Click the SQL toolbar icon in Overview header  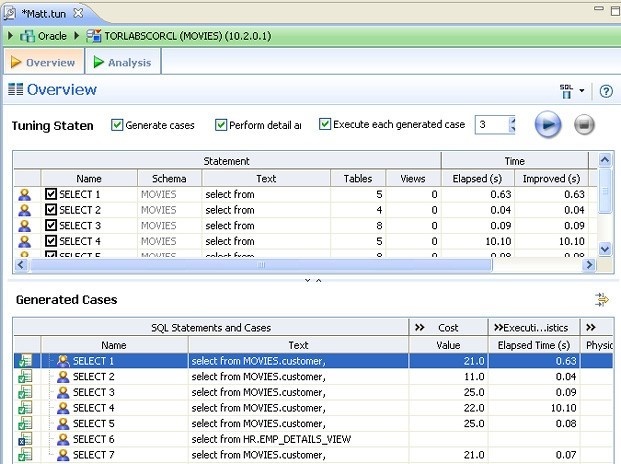[x=566, y=91]
